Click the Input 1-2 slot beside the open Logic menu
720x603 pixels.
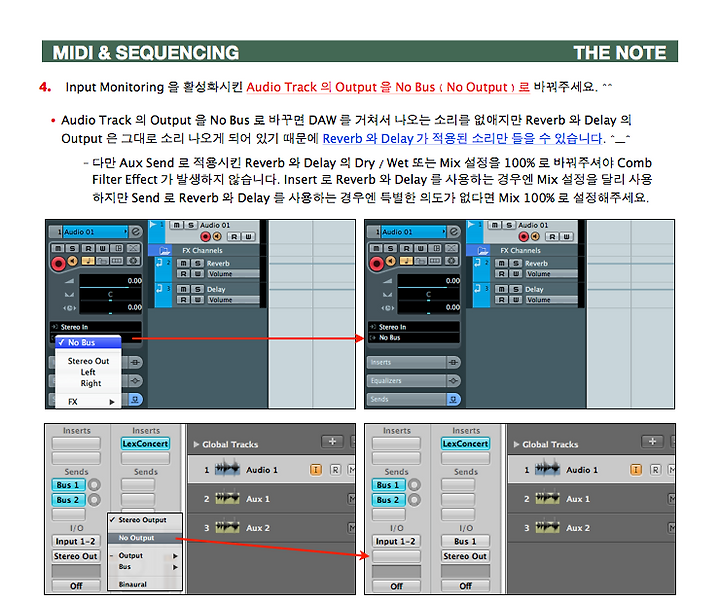click(x=76, y=541)
